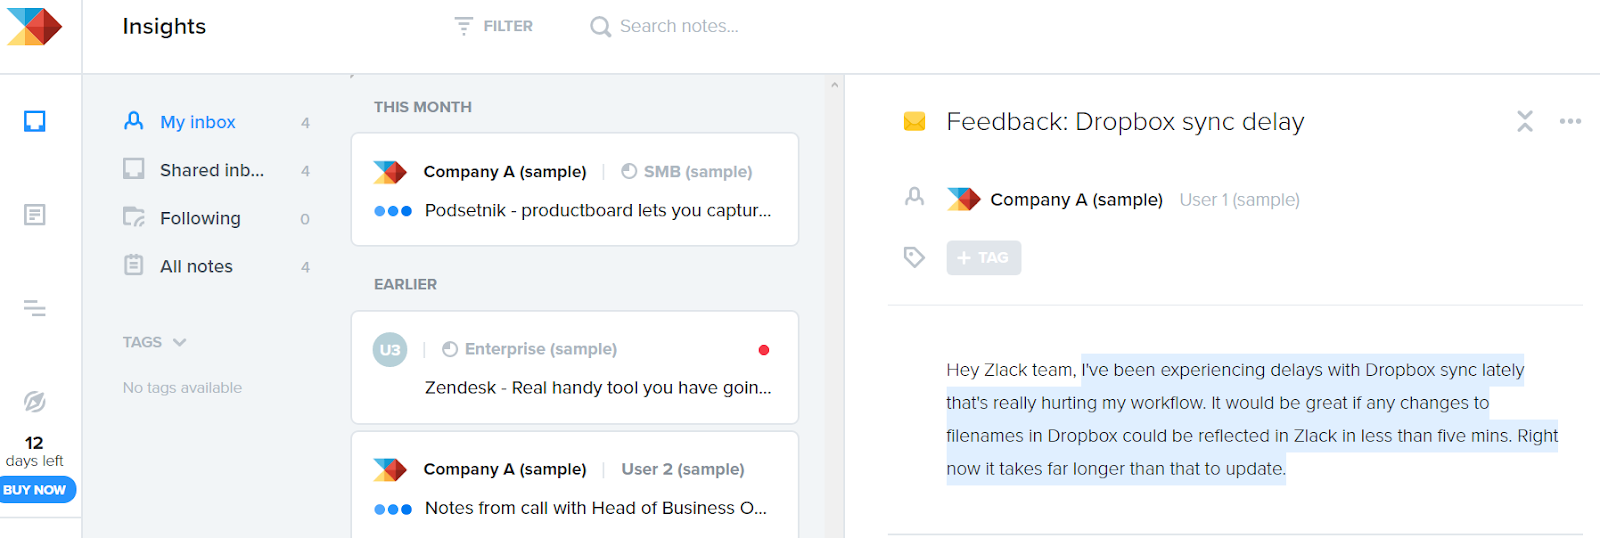Screen dimensions: 1600x538
Task: Add a tag with + TAG button
Action: (983, 258)
